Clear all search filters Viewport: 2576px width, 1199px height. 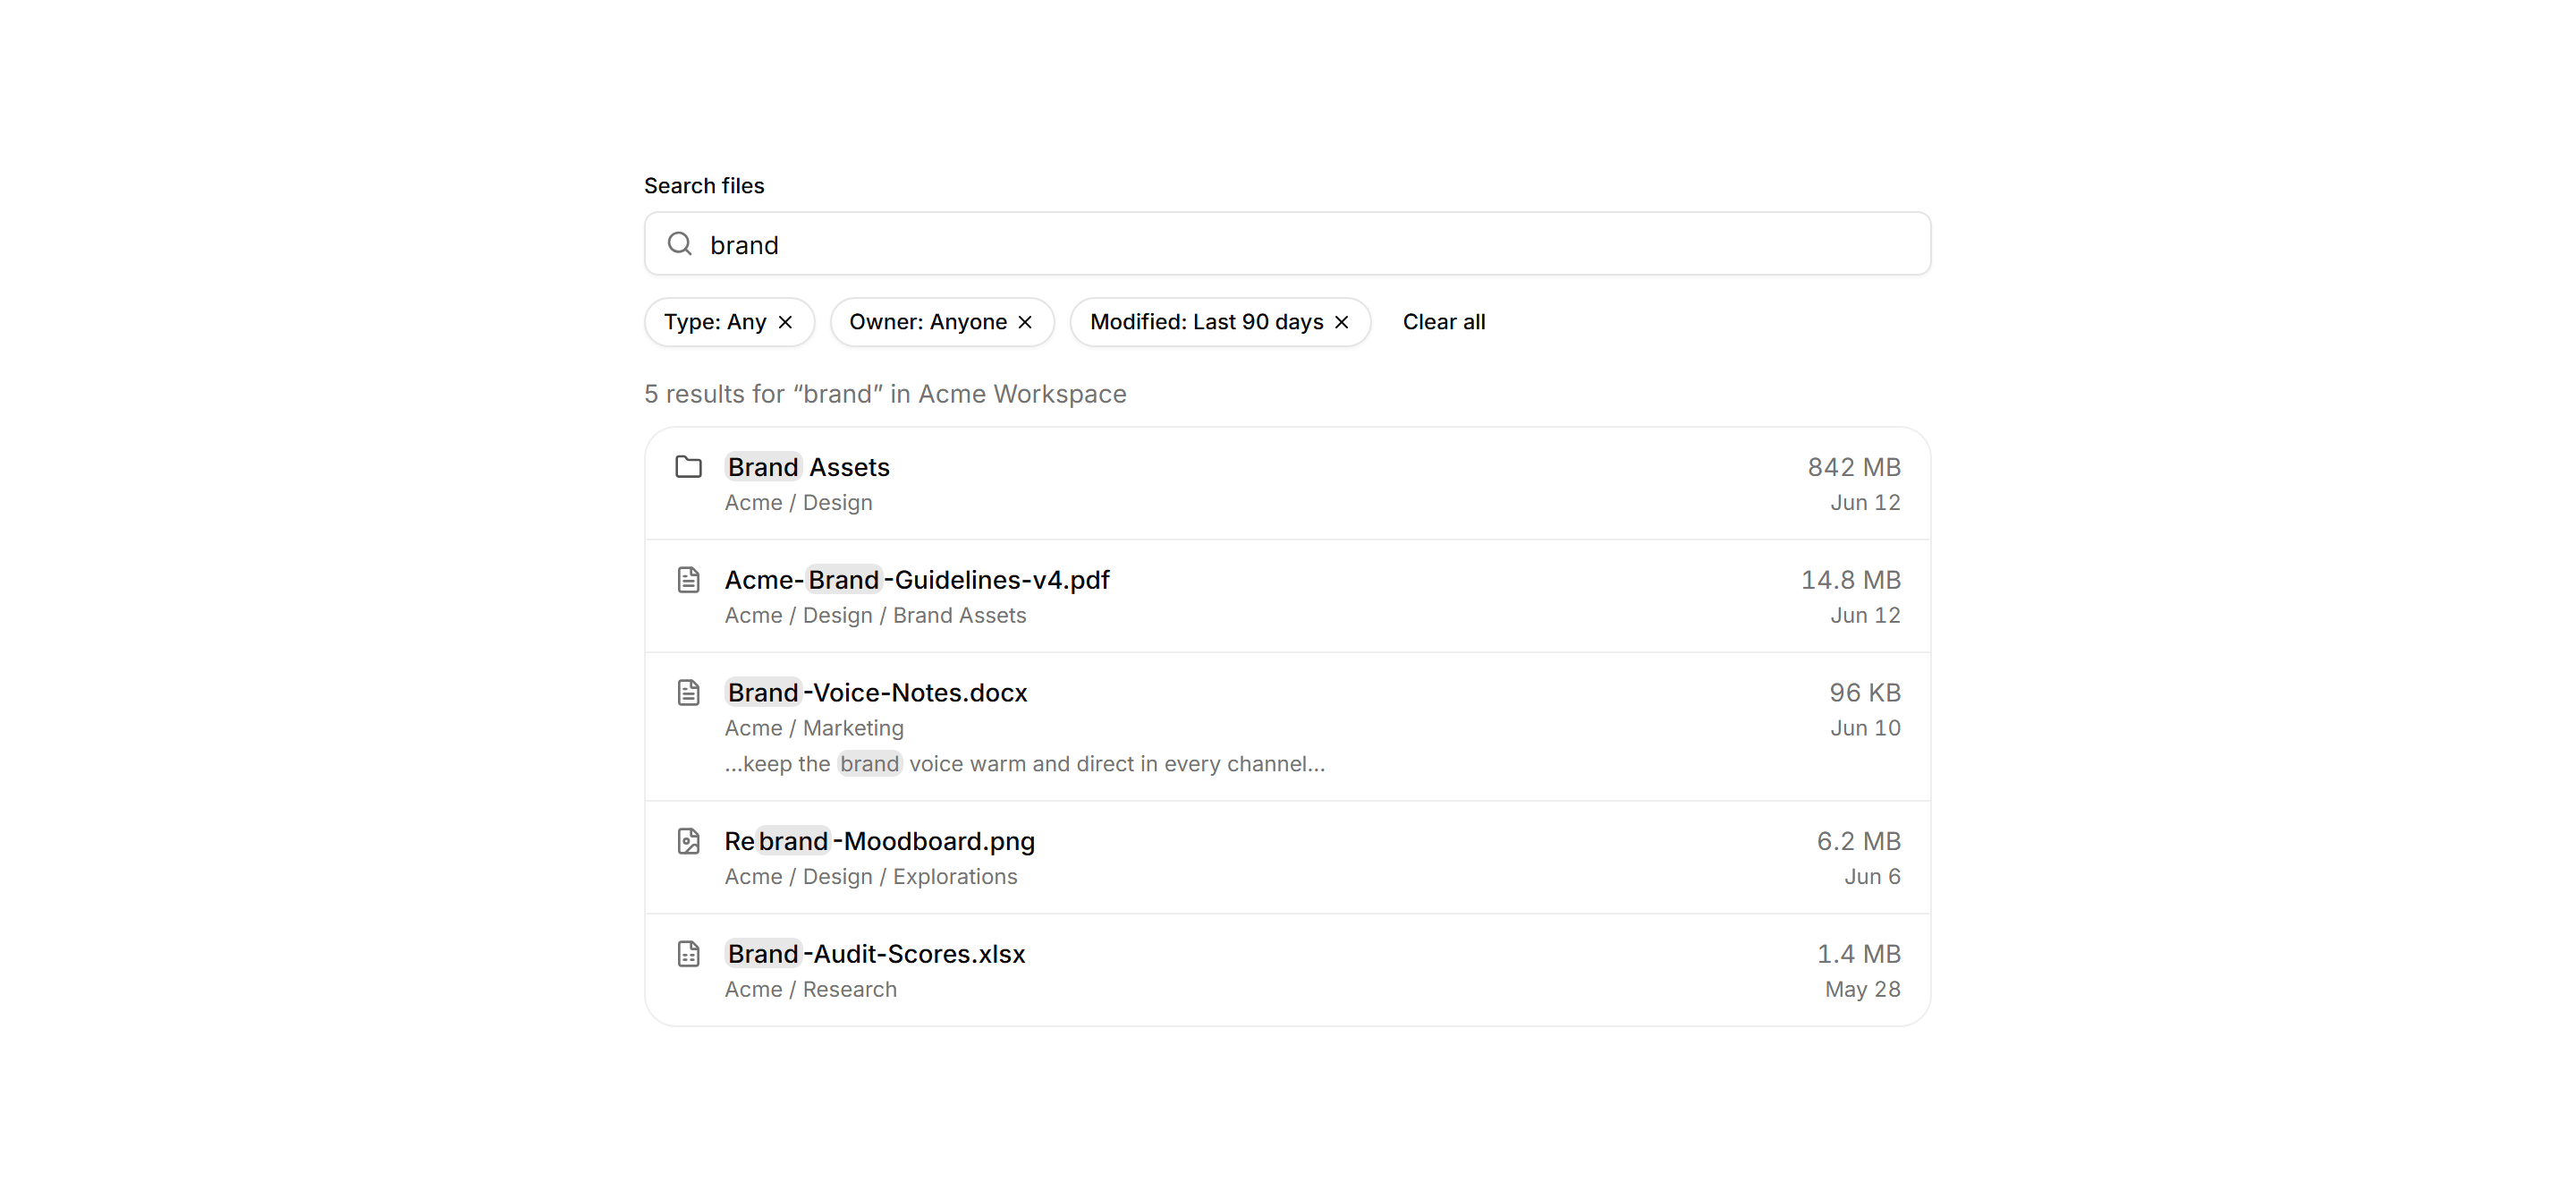1444,322
